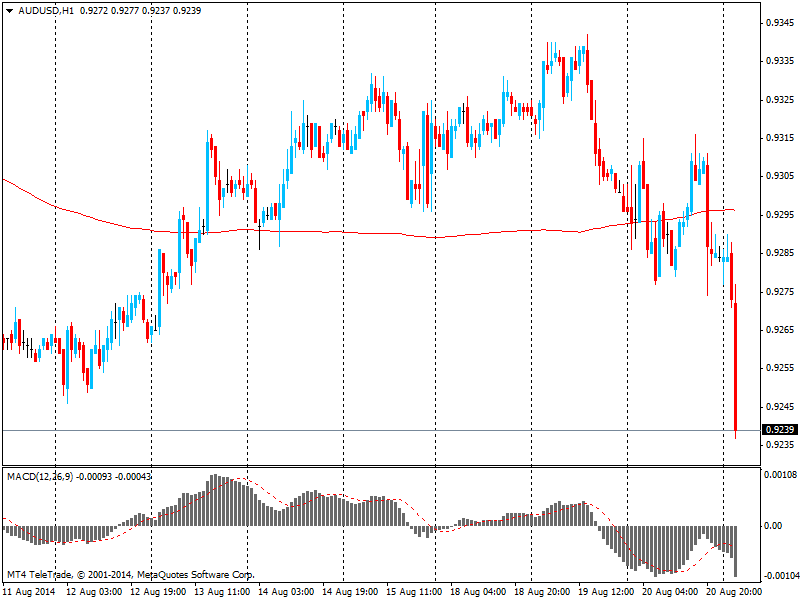Click the 20 Aug 20:00 time label
This screenshot has width=800, height=600.
point(734,592)
